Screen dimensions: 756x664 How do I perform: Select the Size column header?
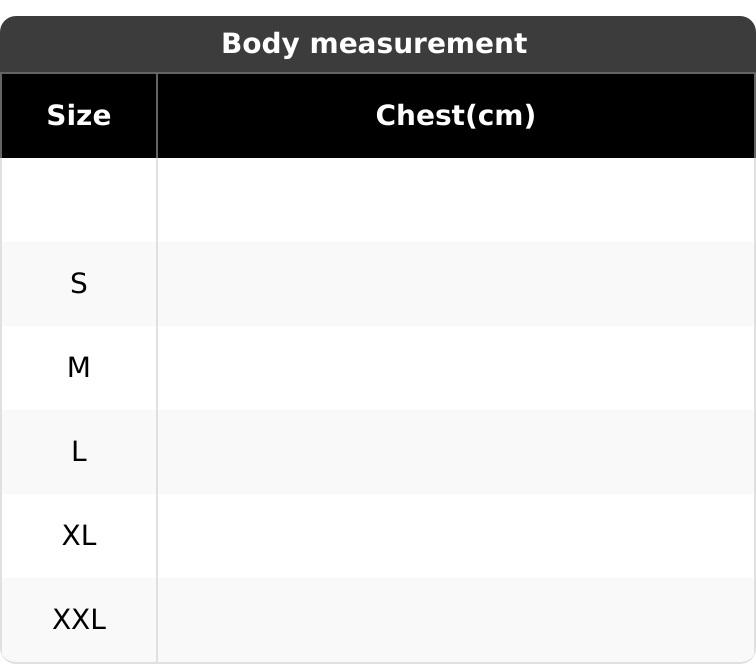[x=79, y=116]
